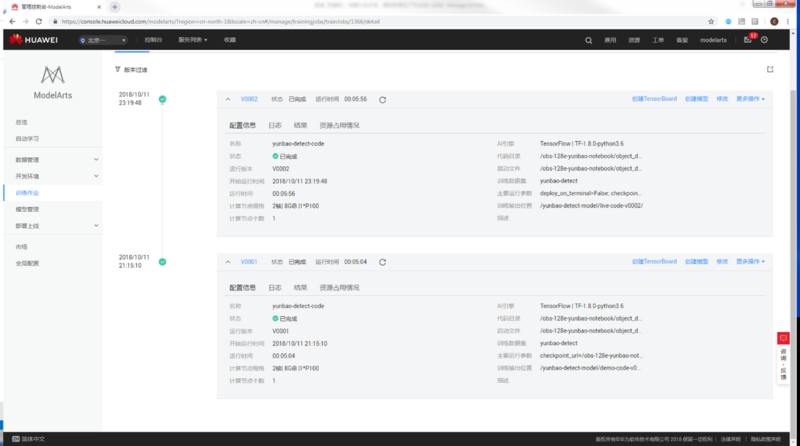
Task: Open the message inbox with red badge
Action: pyautogui.click(x=748, y=39)
